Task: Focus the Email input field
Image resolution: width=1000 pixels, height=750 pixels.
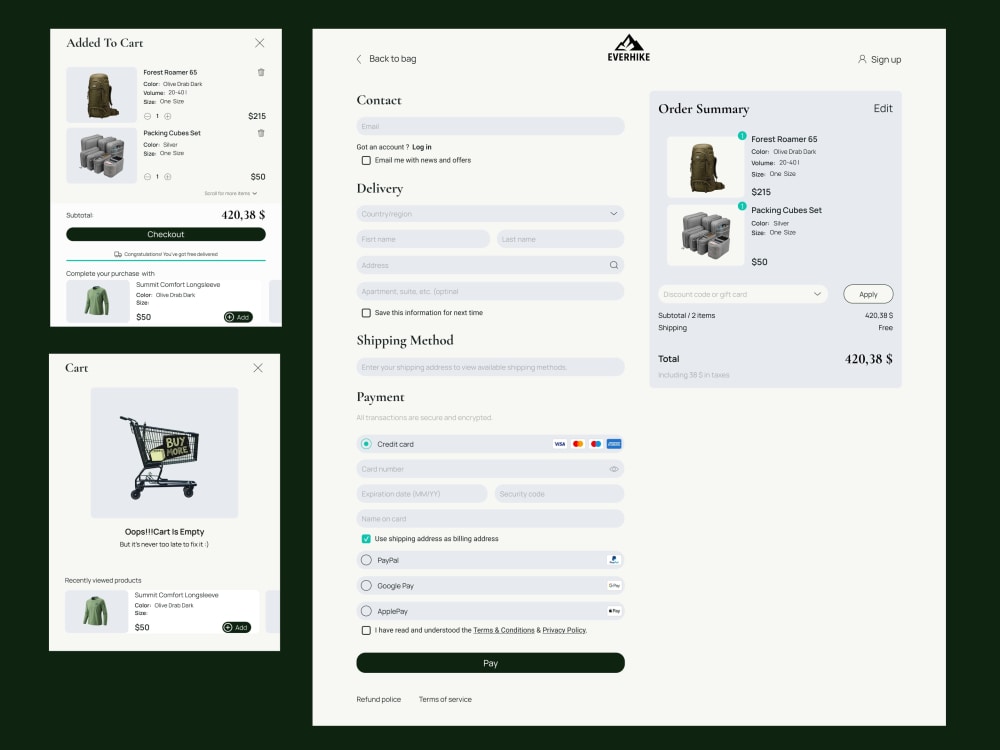Action: point(490,126)
